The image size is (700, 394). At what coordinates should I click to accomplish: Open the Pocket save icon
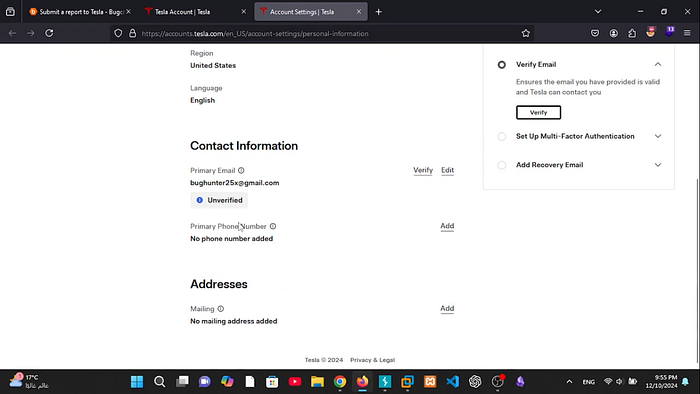pos(595,33)
